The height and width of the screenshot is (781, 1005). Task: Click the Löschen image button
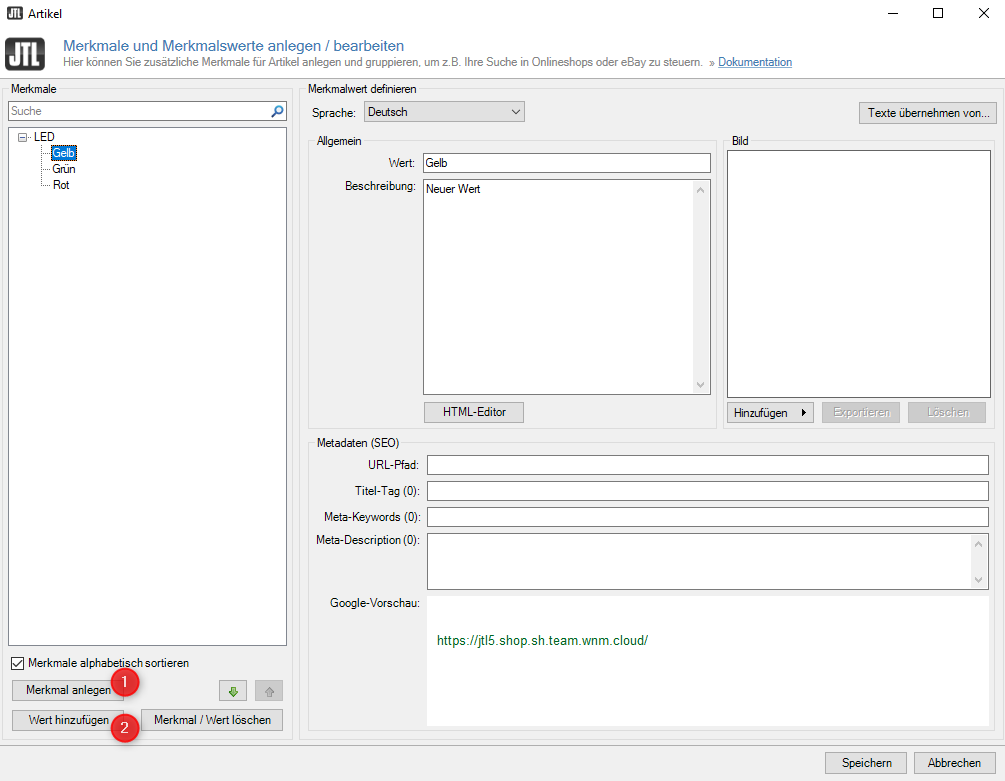click(949, 413)
